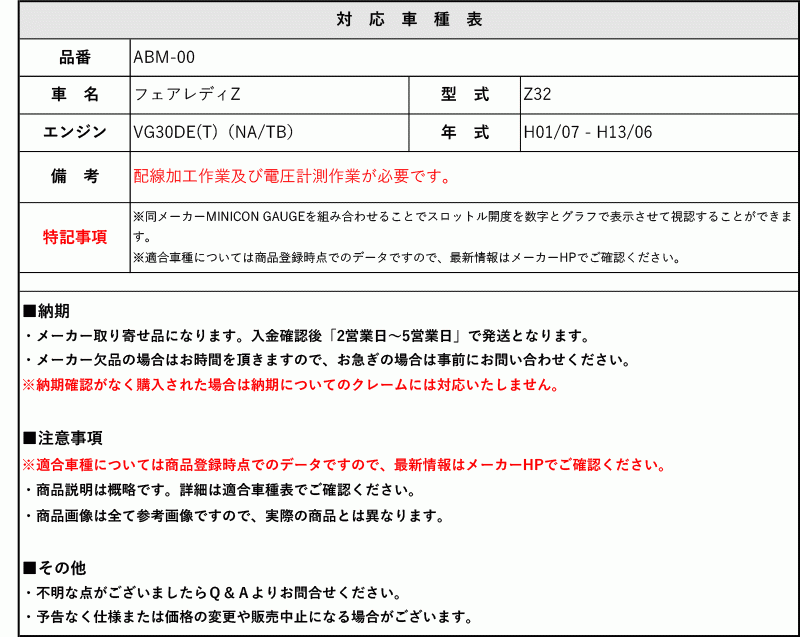Image resolution: width=800 pixels, height=637 pixels.
Task: Select the 車名 label cell
Action: [x=71, y=94]
